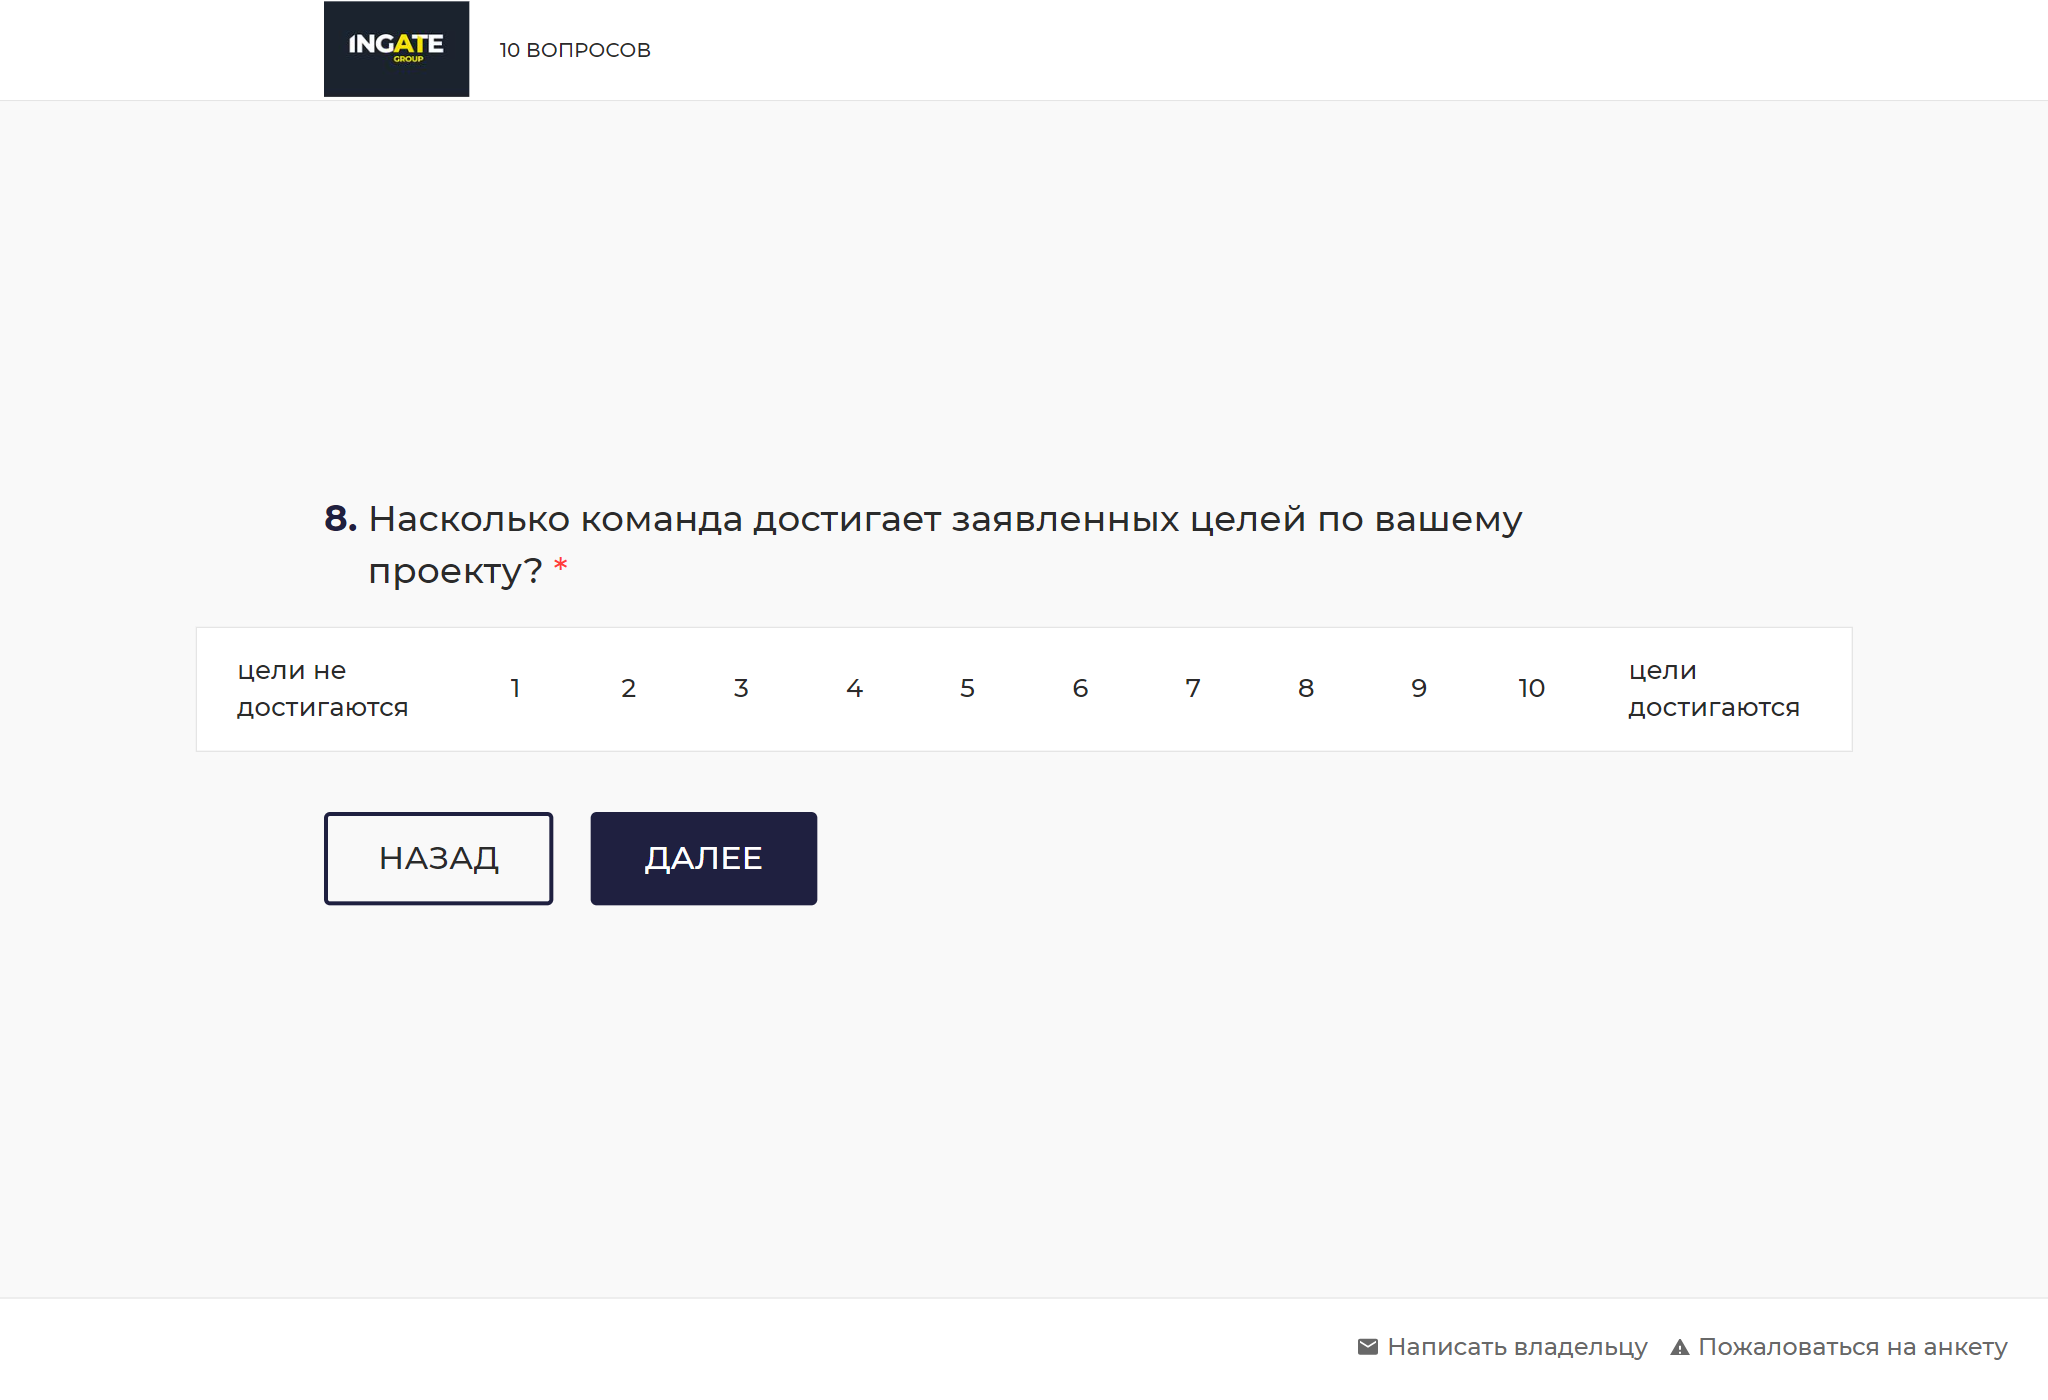The width and height of the screenshot is (2048, 1400).
Task: Click the ДАЛЕЕ button
Action: click(x=703, y=857)
